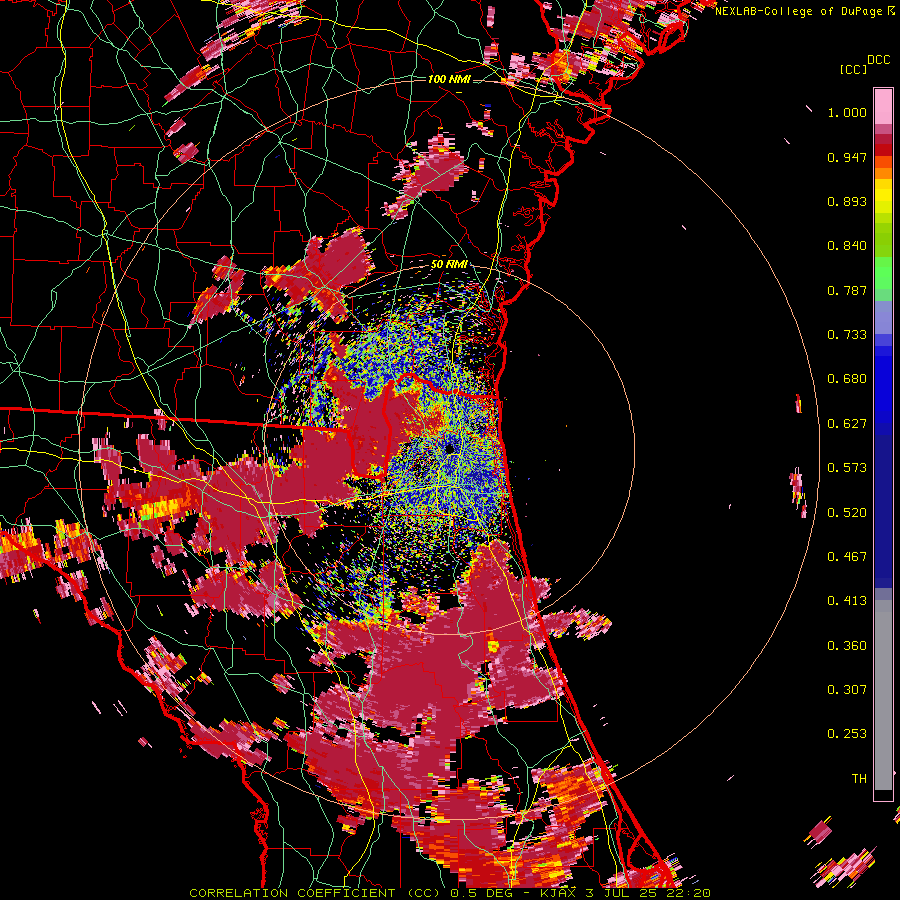Click the black radar site dot at map center
Viewport: 900px width, 900px height.
pyautogui.click(x=449, y=448)
